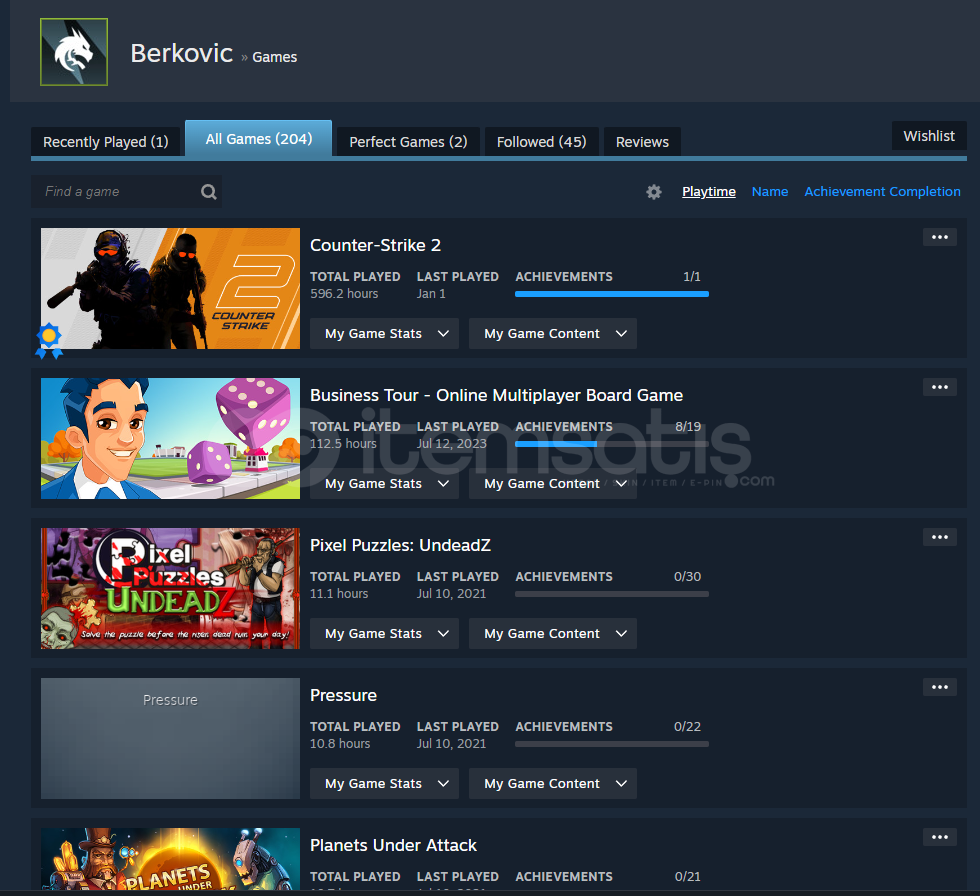This screenshot has width=980, height=896.
Task: Click the Counter-Strike 2 achievements progress bar
Action: (x=611, y=294)
